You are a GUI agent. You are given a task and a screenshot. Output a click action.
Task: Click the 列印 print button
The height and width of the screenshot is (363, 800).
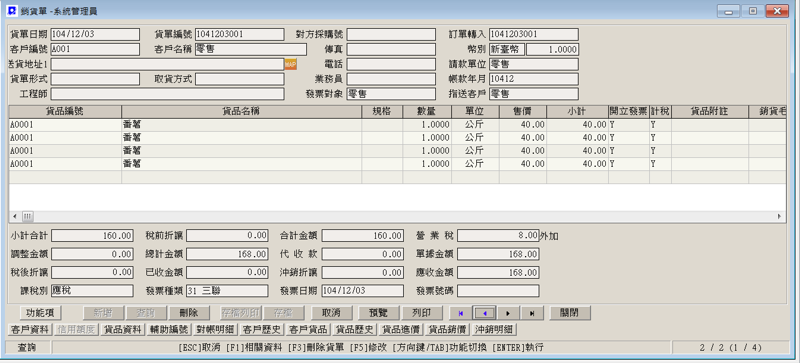click(x=421, y=313)
